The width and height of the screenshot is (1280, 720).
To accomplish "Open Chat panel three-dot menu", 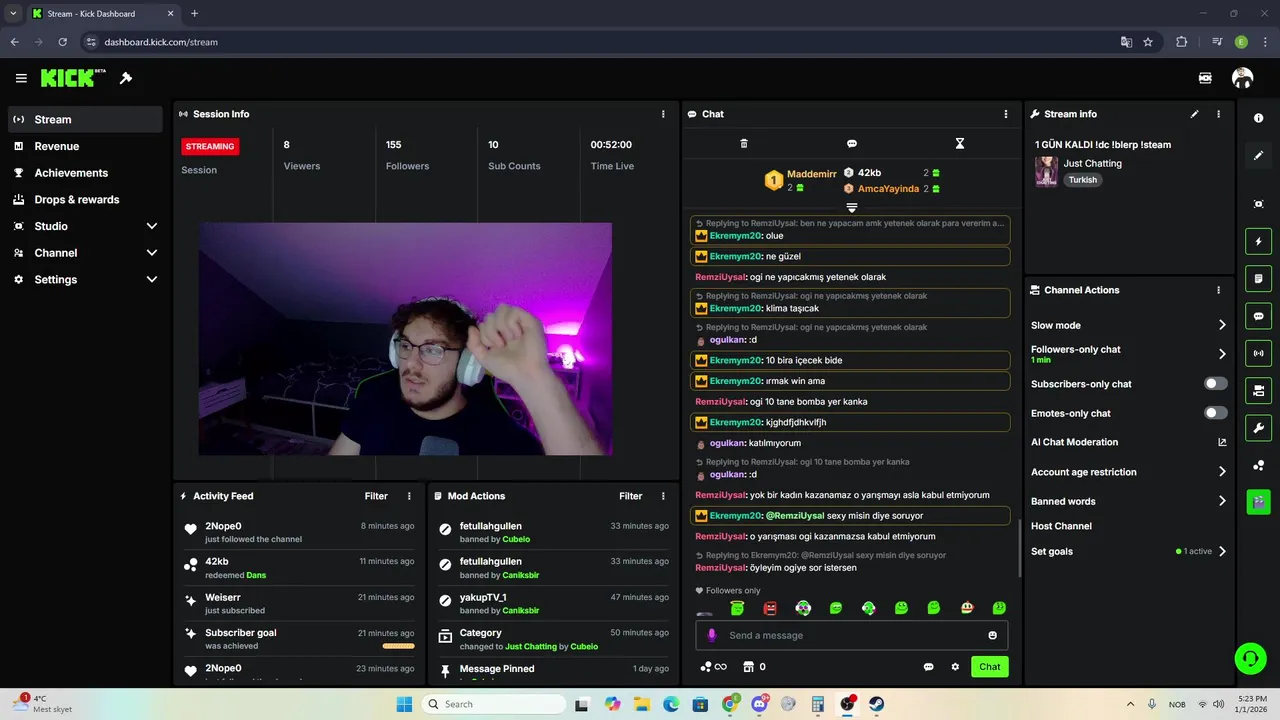I will pos(1006,114).
